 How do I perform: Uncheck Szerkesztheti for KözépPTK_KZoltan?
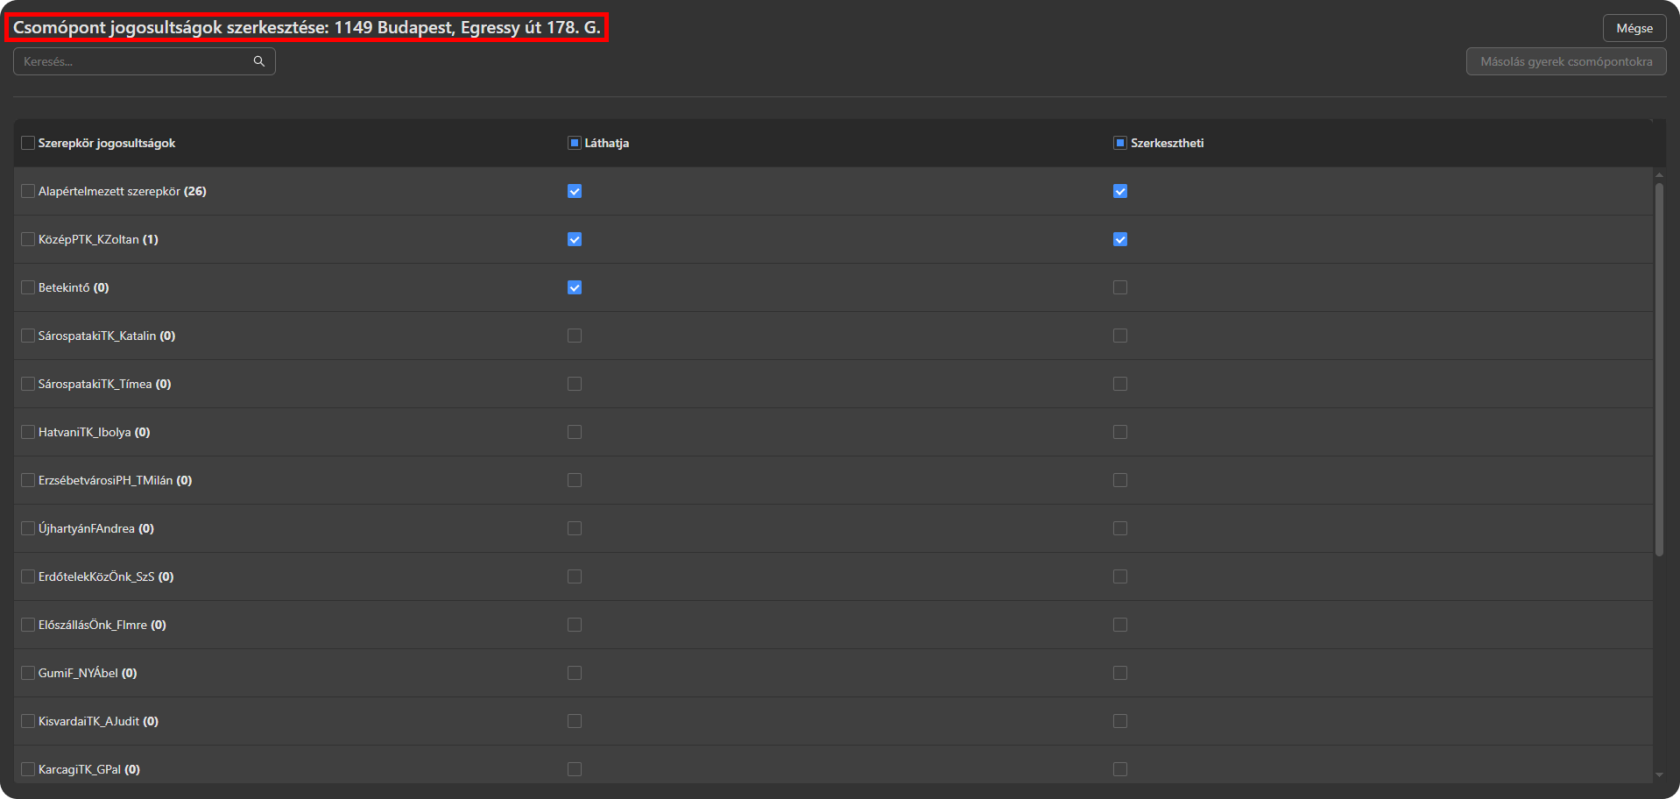click(1120, 239)
